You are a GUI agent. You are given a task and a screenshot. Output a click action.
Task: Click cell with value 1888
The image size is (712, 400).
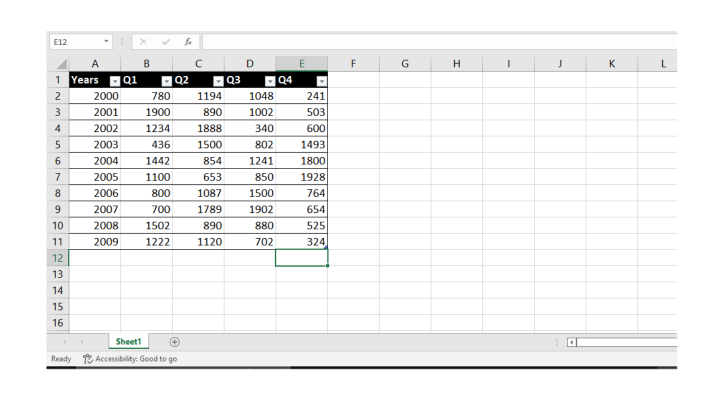tap(198, 128)
